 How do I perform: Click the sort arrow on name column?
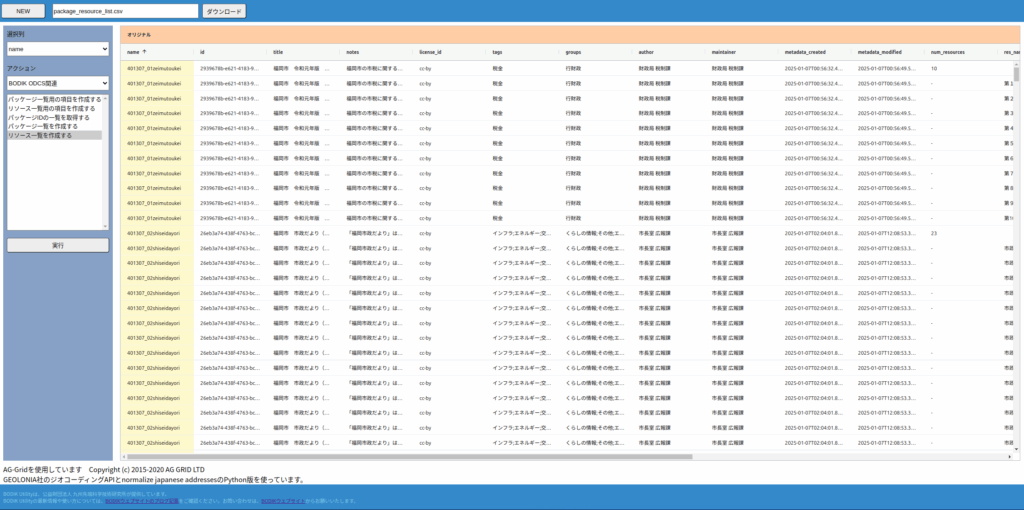(x=145, y=51)
